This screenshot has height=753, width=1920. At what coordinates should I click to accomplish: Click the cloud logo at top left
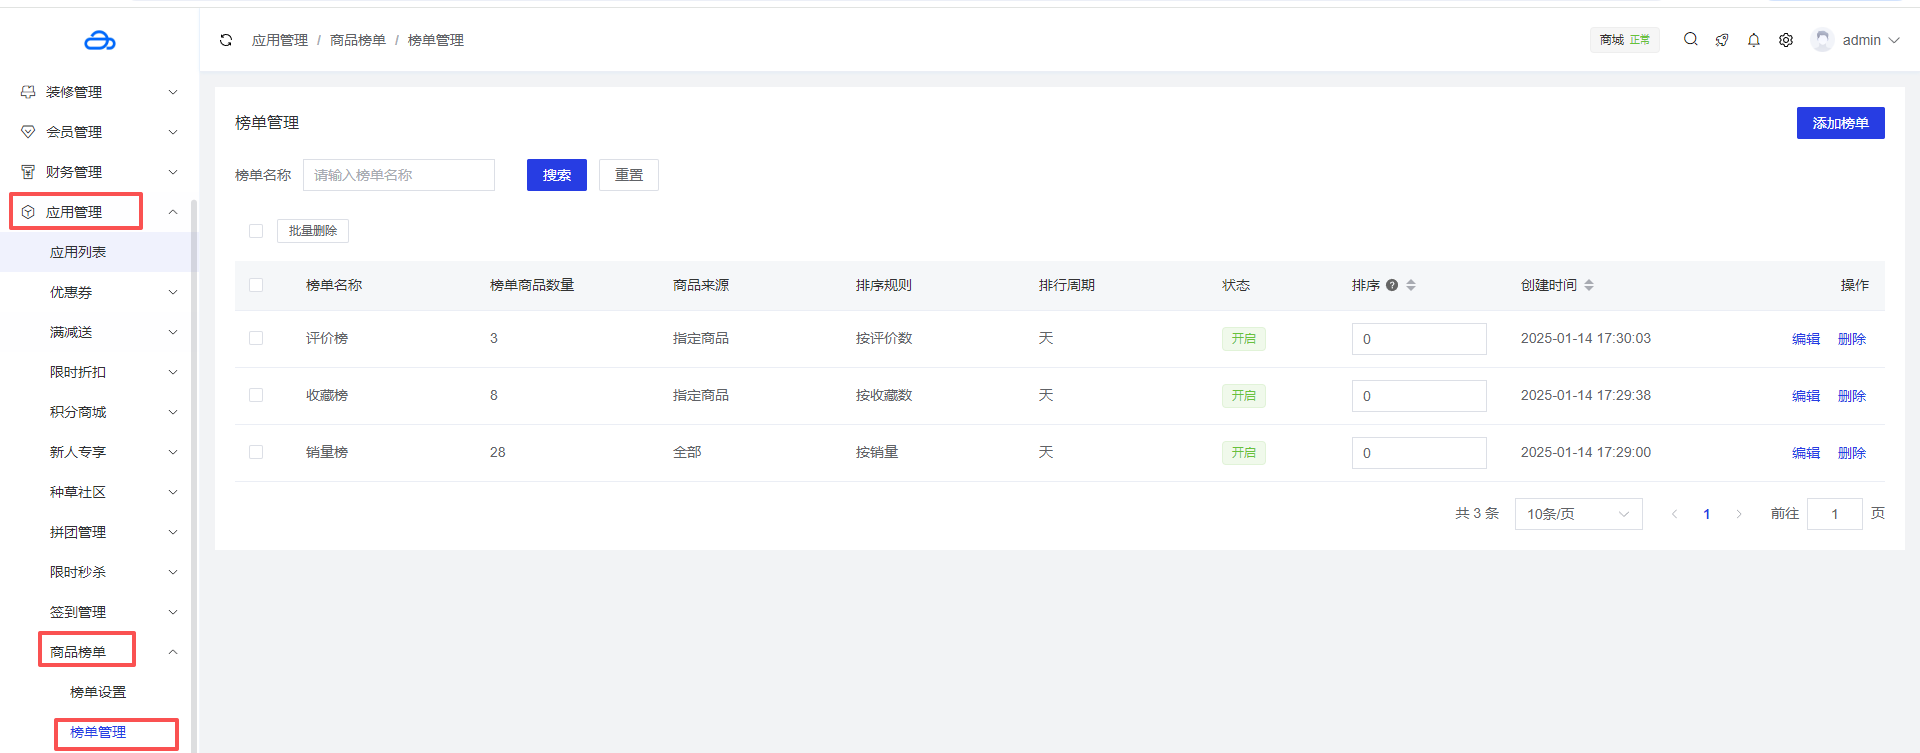(x=99, y=40)
